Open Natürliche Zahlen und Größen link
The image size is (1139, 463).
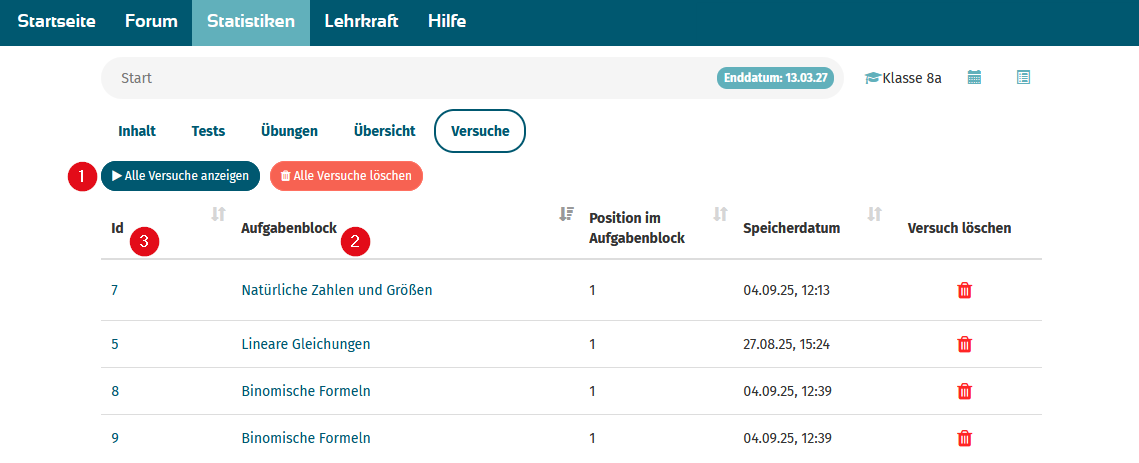coord(336,290)
